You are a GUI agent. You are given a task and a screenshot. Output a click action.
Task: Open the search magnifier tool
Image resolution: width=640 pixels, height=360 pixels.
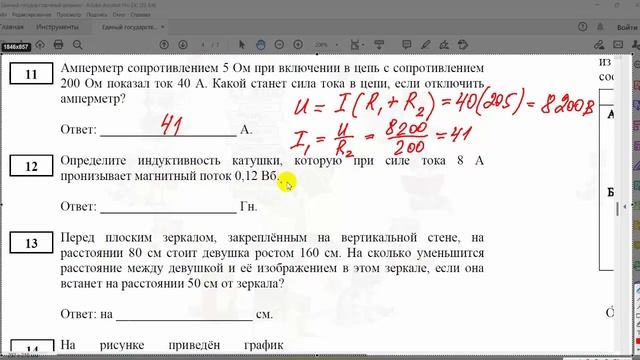coord(77,45)
